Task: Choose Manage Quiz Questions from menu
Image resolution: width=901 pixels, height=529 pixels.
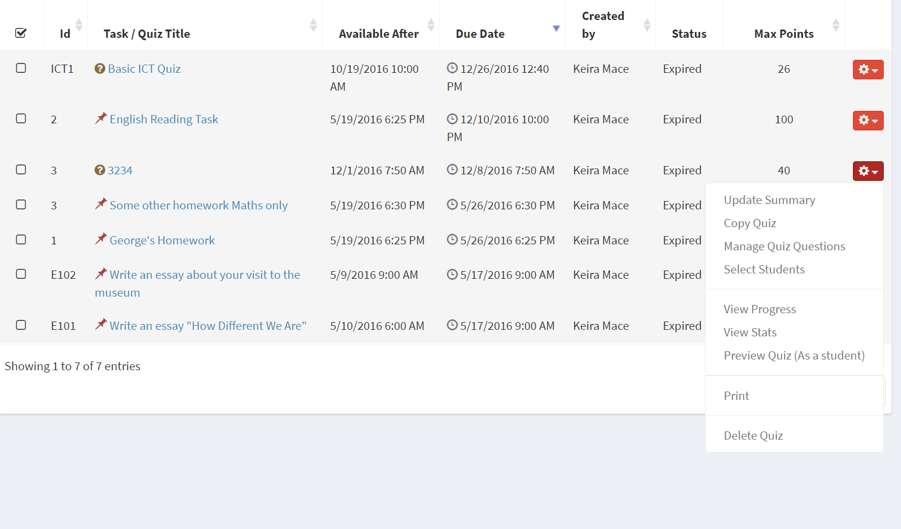Action: click(x=784, y=246)
